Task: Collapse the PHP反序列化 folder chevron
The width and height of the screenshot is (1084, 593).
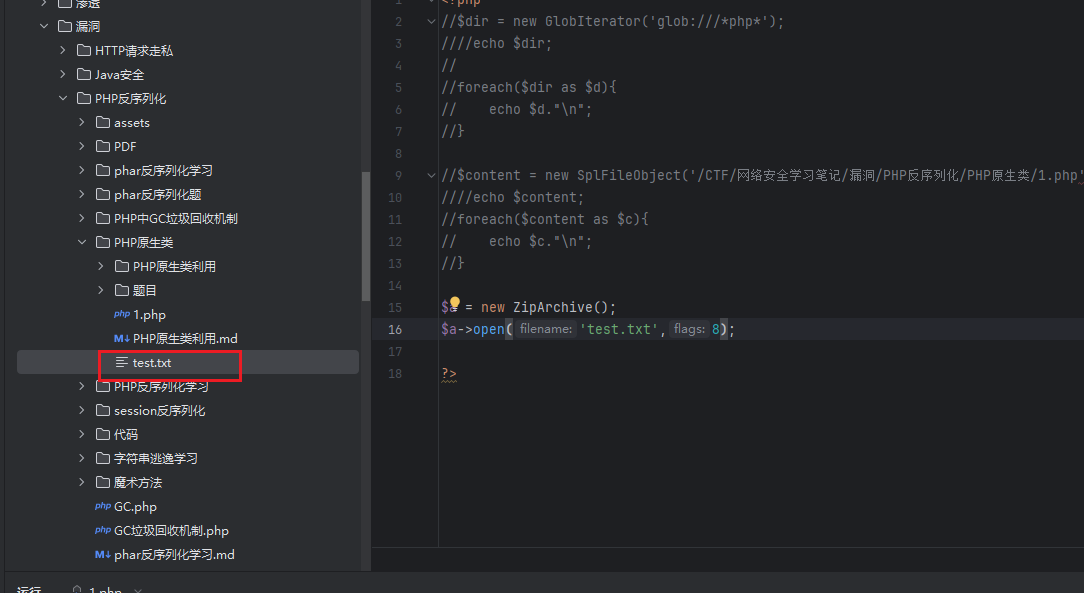Action: click(x=63, y=99)
